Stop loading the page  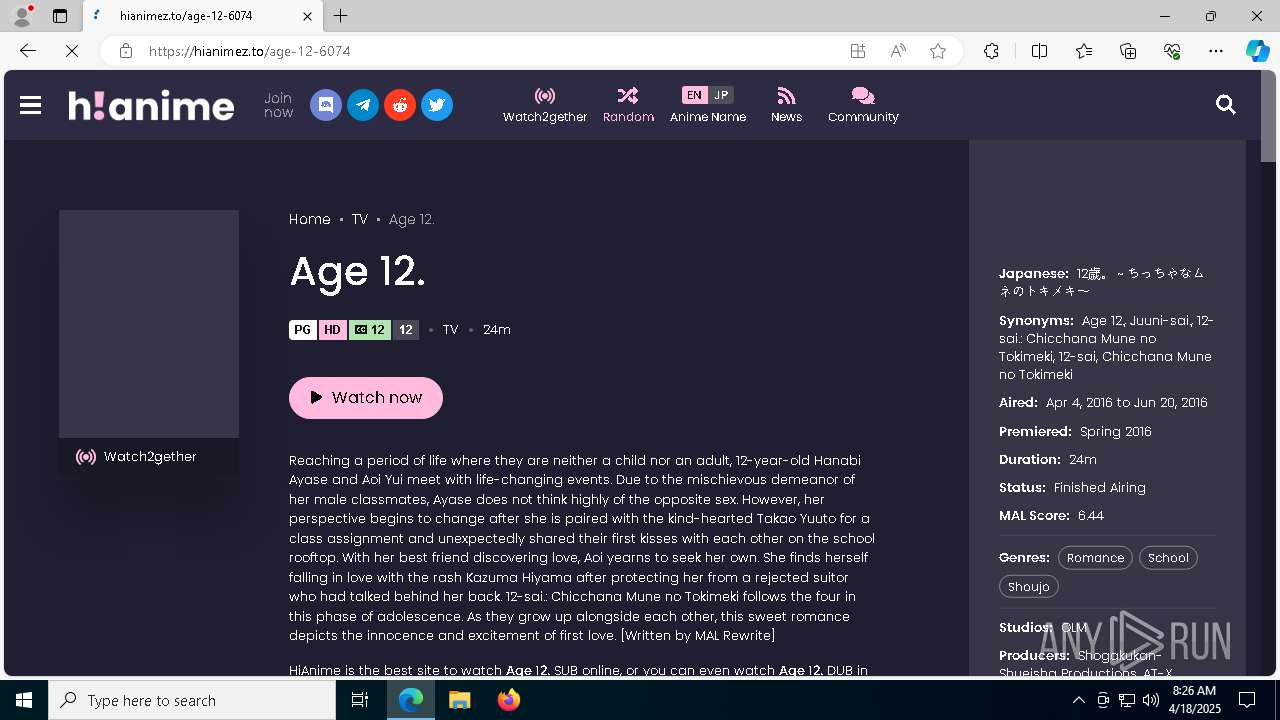71,51
